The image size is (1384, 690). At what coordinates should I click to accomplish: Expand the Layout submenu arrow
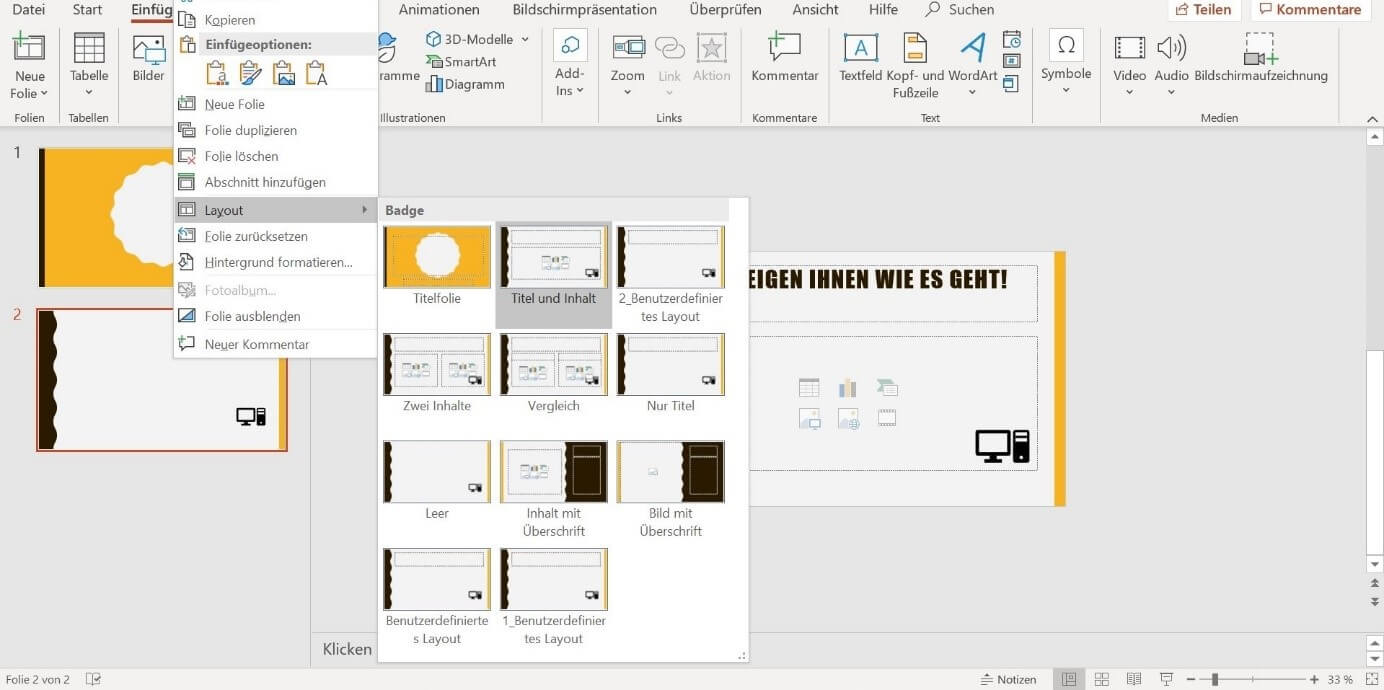pyautogui.click(x=365, y=210)
